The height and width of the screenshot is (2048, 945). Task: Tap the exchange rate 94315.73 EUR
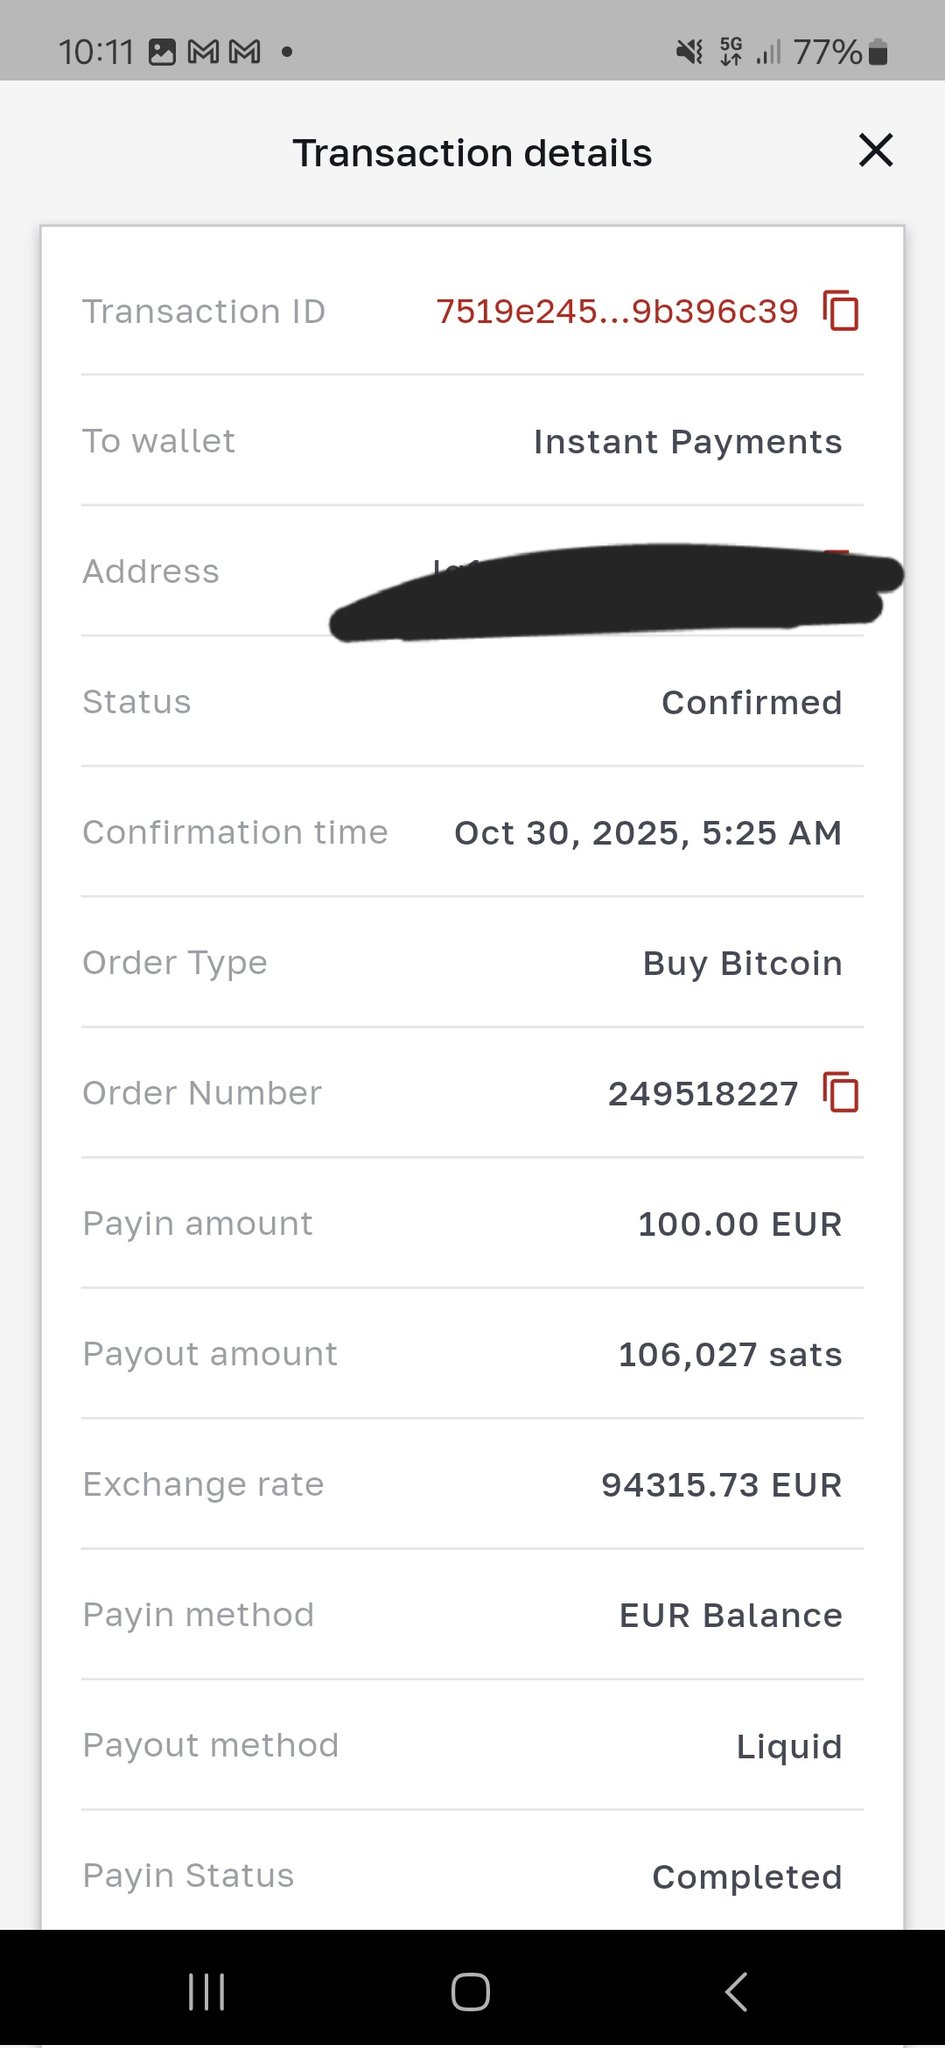pyautogui.click(x=721, y=1485)
